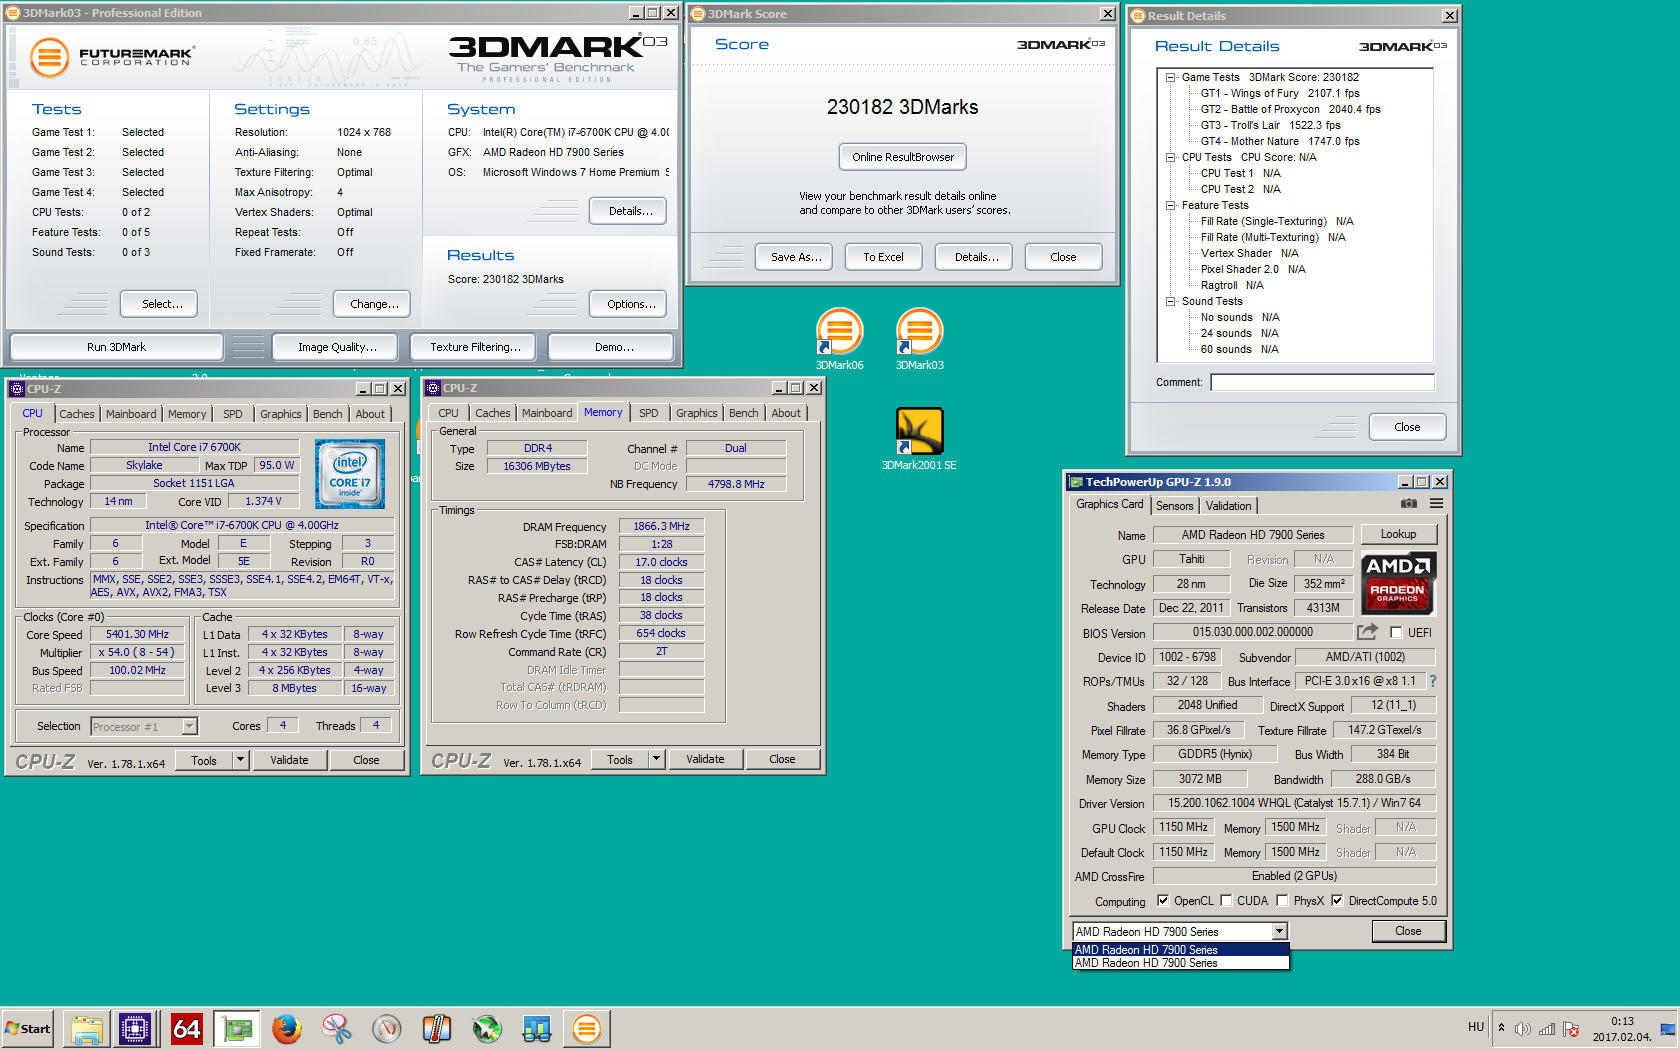Open GPU-Z hamburger menu icon
The image size is (1680, 1050).
(x=1436, y=504)
